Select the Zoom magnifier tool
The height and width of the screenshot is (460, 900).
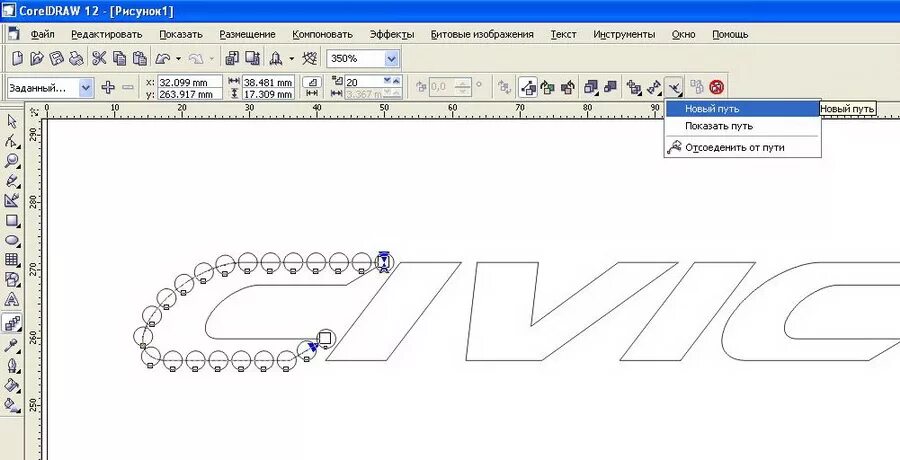click(x=11, y=161)
